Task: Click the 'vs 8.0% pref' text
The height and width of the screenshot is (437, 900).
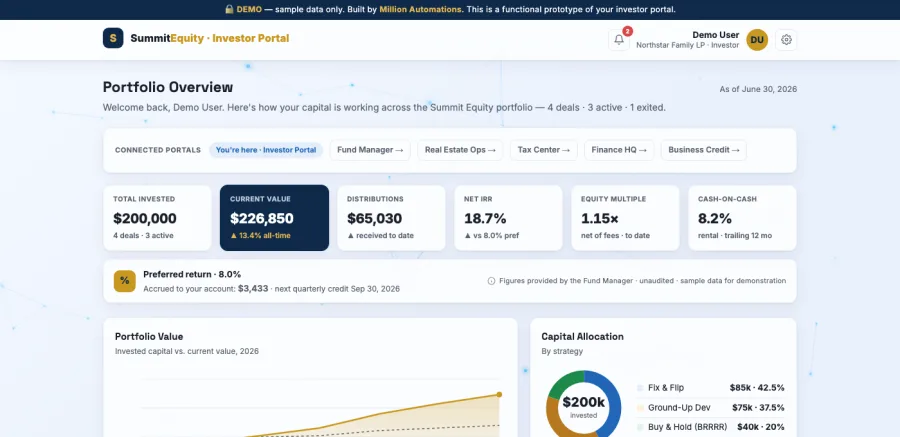Action: click(496, 235)
